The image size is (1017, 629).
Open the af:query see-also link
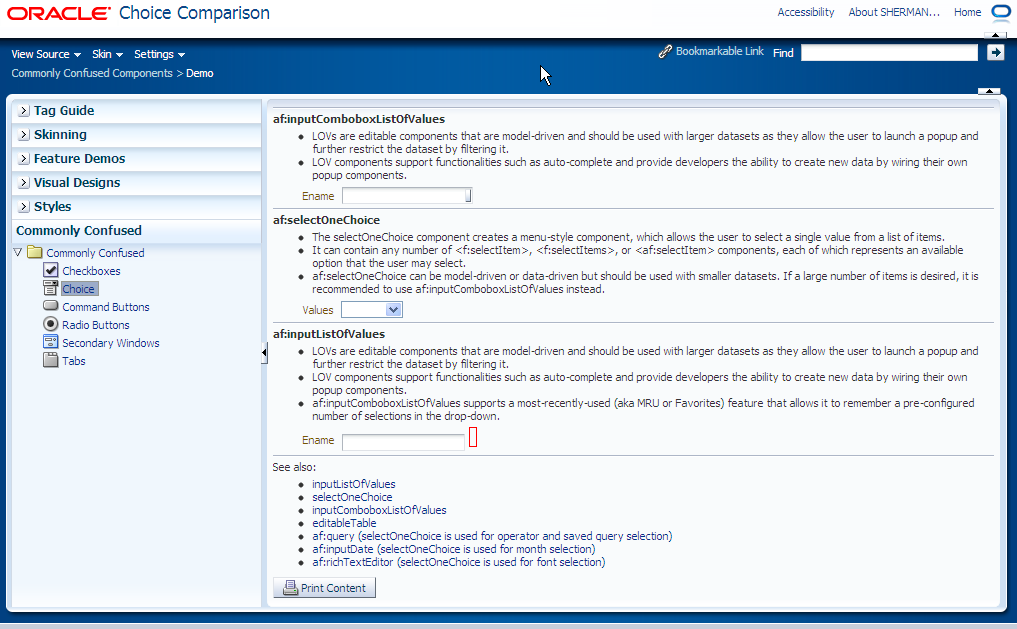tap(492, 536)
